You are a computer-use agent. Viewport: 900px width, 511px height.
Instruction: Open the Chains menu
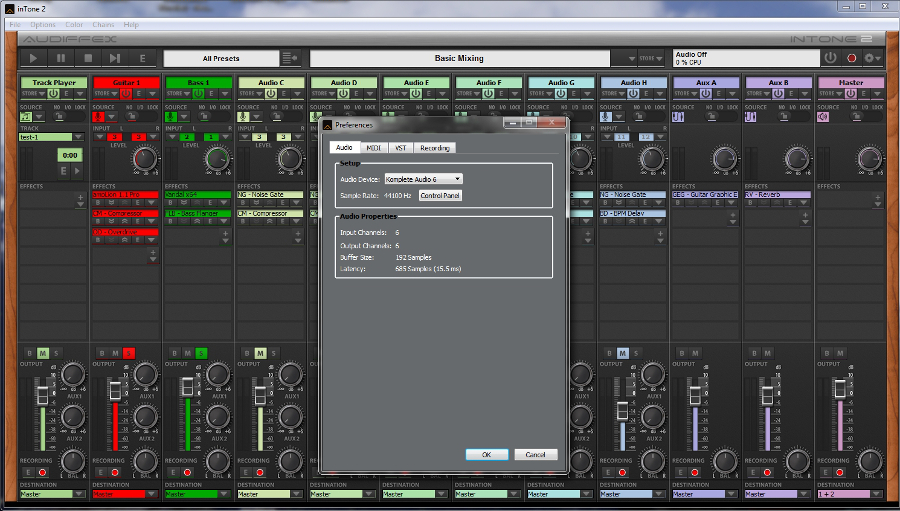(x=103, y=25)
